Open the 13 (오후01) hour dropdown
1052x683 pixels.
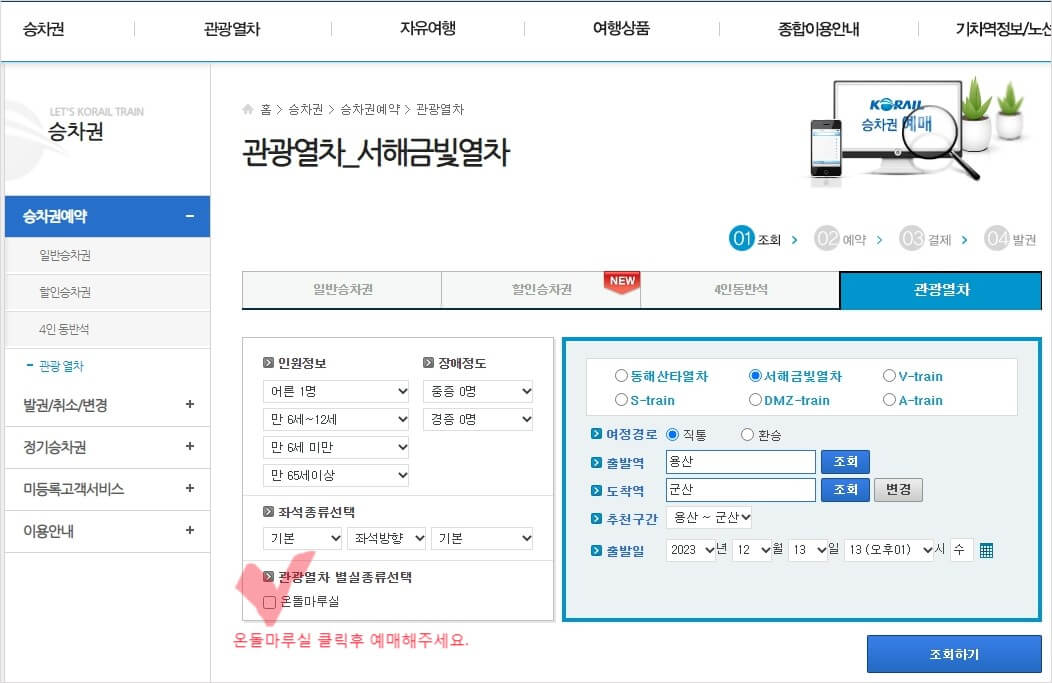(889, 550)
